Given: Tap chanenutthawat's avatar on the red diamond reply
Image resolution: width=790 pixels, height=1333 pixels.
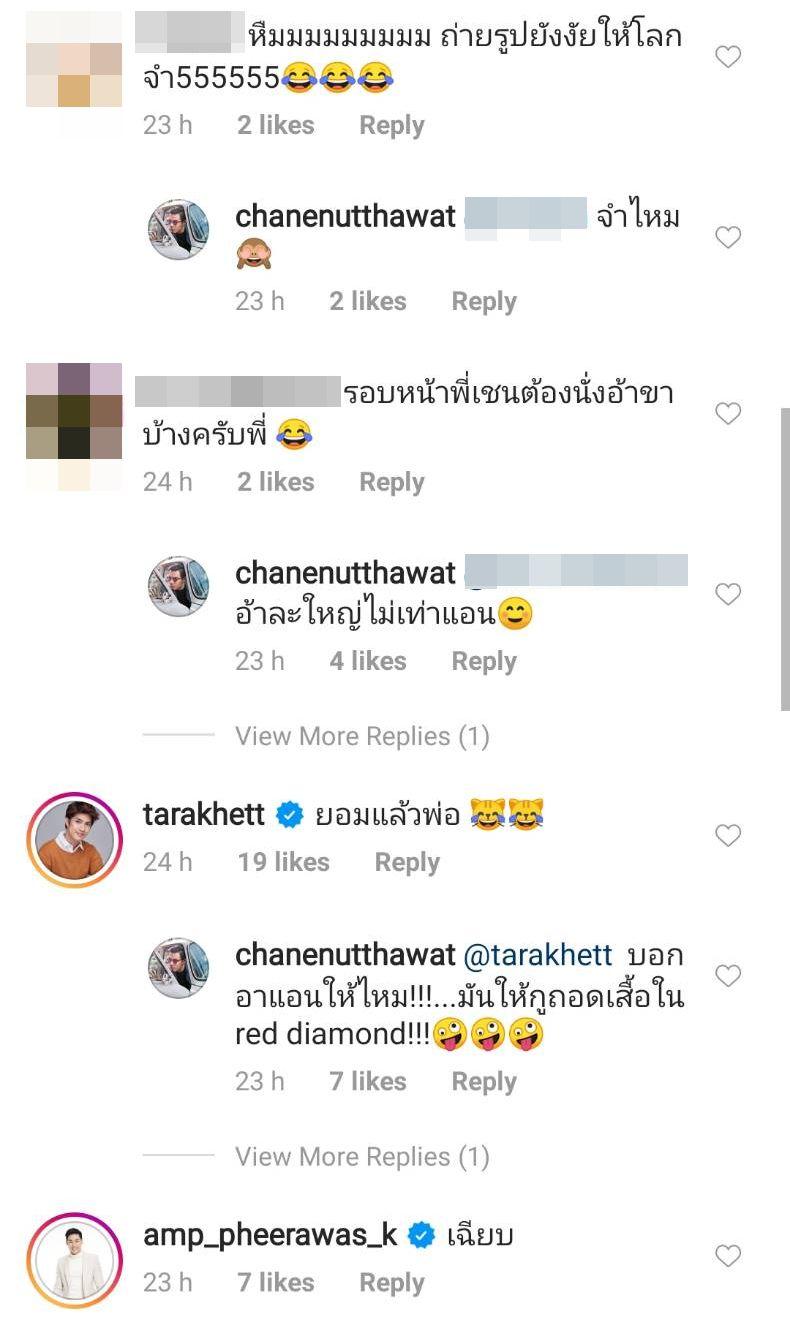Looking at the screenshot, I should (x=178, y=968).
